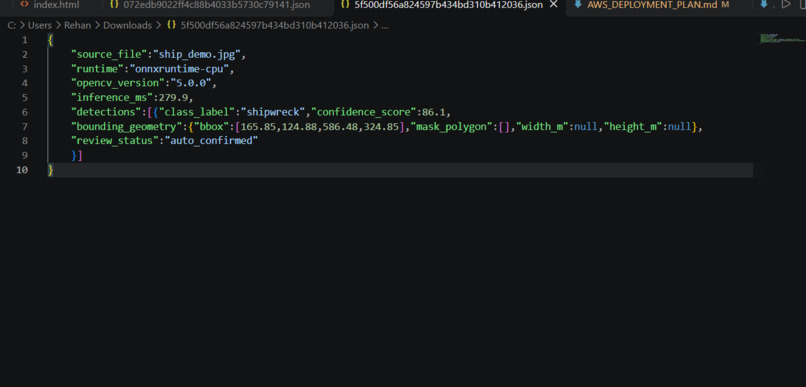Click the 586.48 bbox coordinate

pos(340,126)
